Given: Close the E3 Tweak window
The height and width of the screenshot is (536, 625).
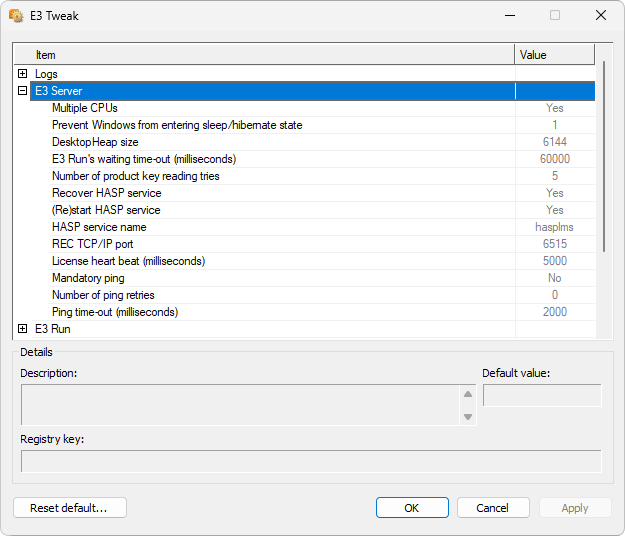Looking at the screenshot, I should (x=600, y=16).
